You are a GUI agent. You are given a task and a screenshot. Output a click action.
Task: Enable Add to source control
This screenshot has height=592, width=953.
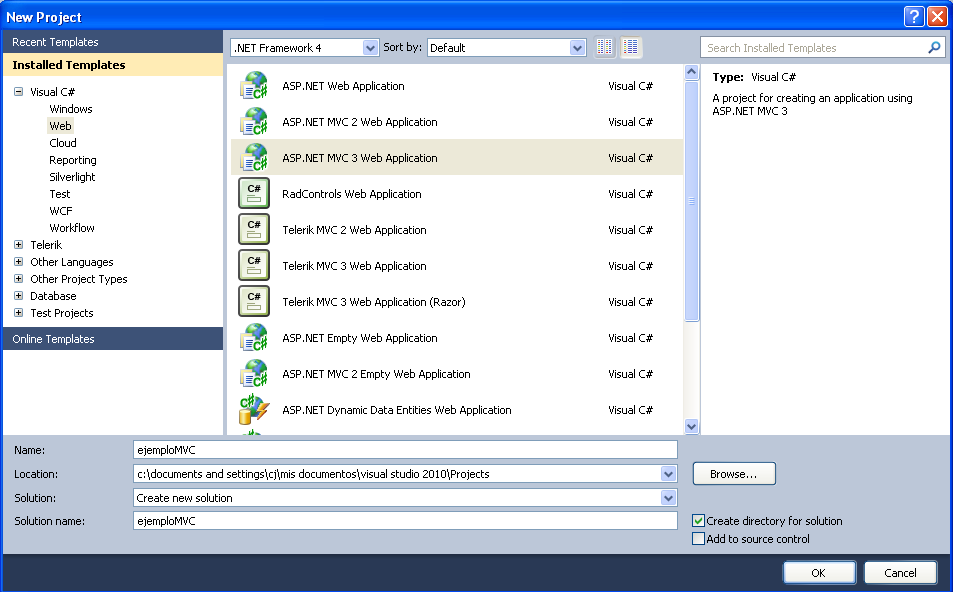tap(697, 538)
